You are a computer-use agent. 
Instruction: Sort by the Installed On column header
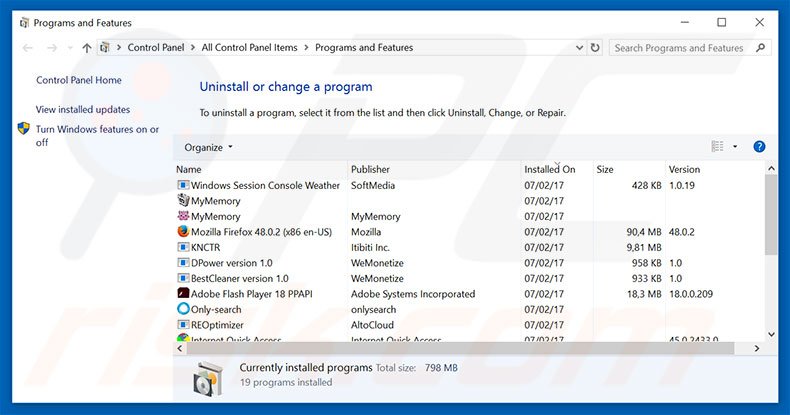[550, 169]
